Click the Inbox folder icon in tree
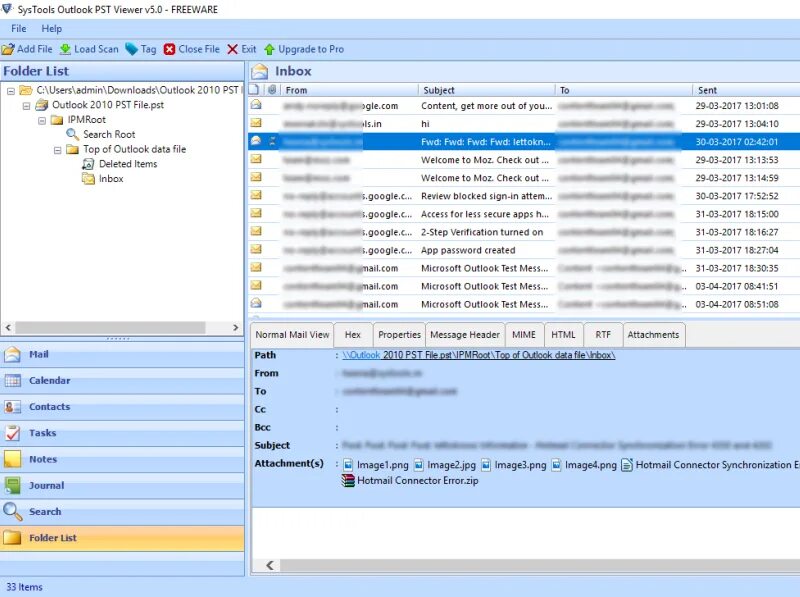The height and width of the screenshot is (597, 800). click(x=88, y=179)
